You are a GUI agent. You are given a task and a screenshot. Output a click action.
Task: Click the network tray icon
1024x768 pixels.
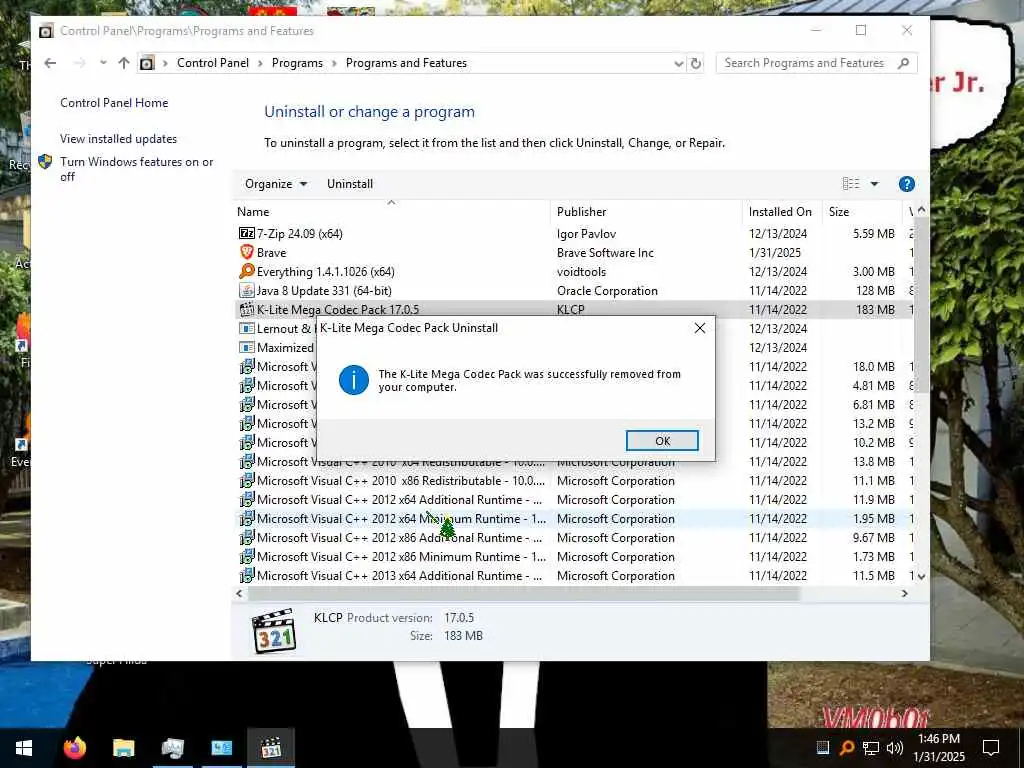[871, 748]
